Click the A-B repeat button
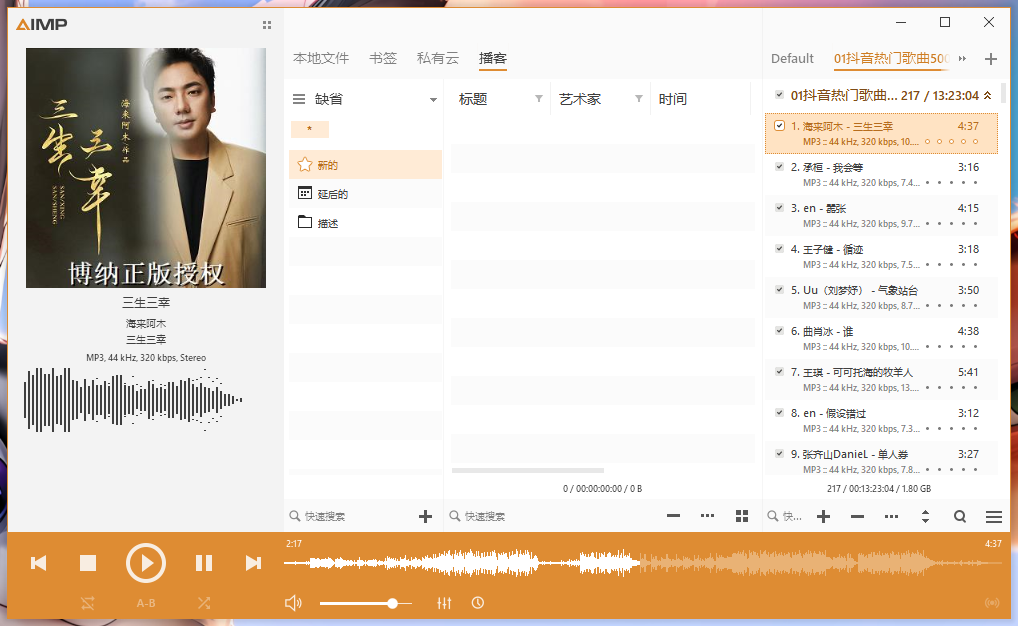1018x626 pixels. click(146, 603)
